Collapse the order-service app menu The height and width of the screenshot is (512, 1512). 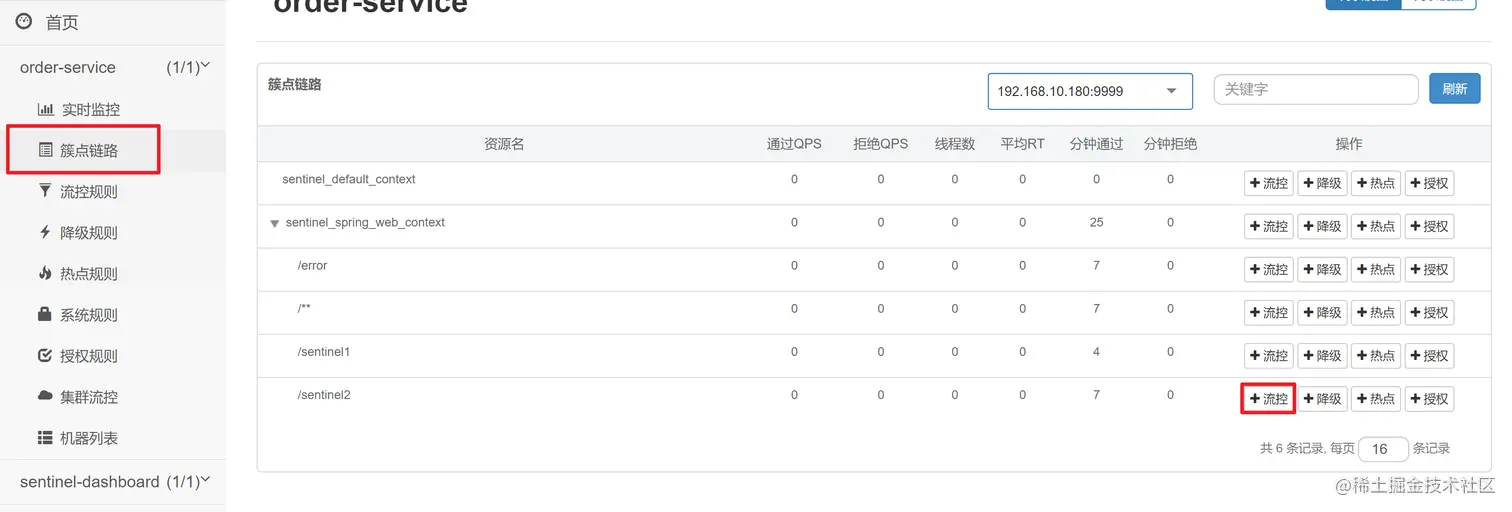[x=112, y=67]
